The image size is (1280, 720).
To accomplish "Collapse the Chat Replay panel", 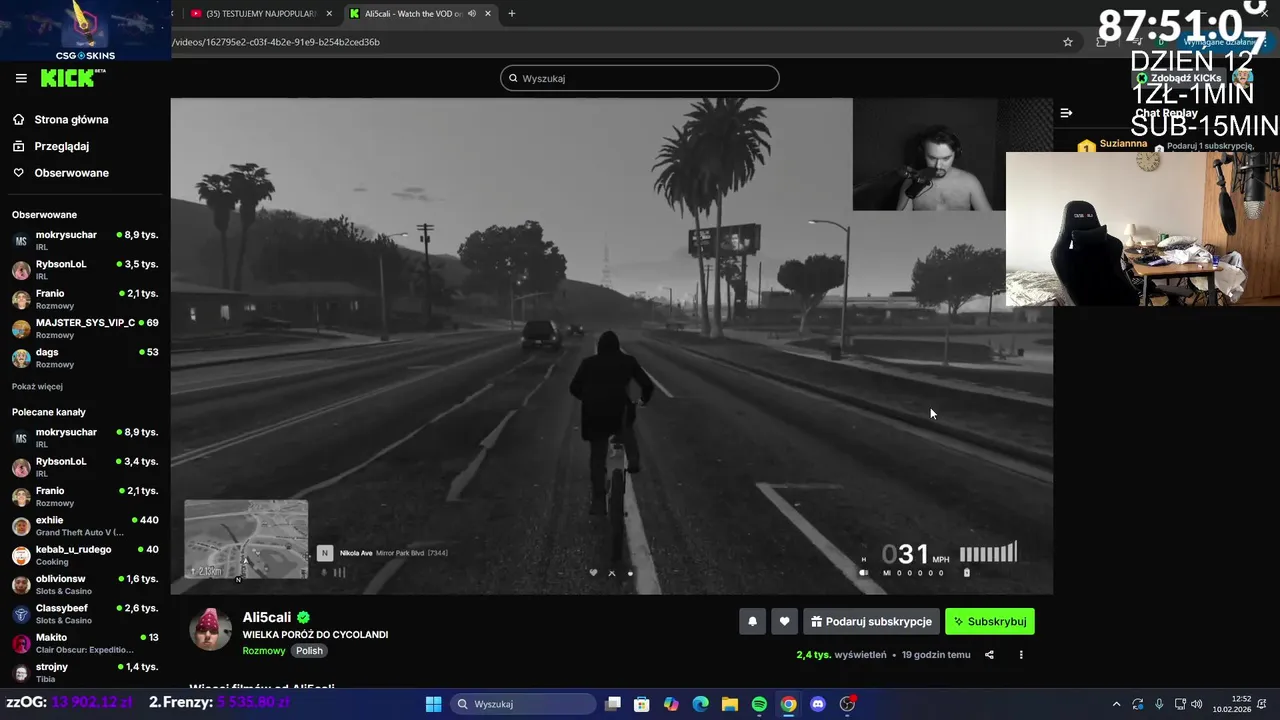I will tap(1066, 113).
